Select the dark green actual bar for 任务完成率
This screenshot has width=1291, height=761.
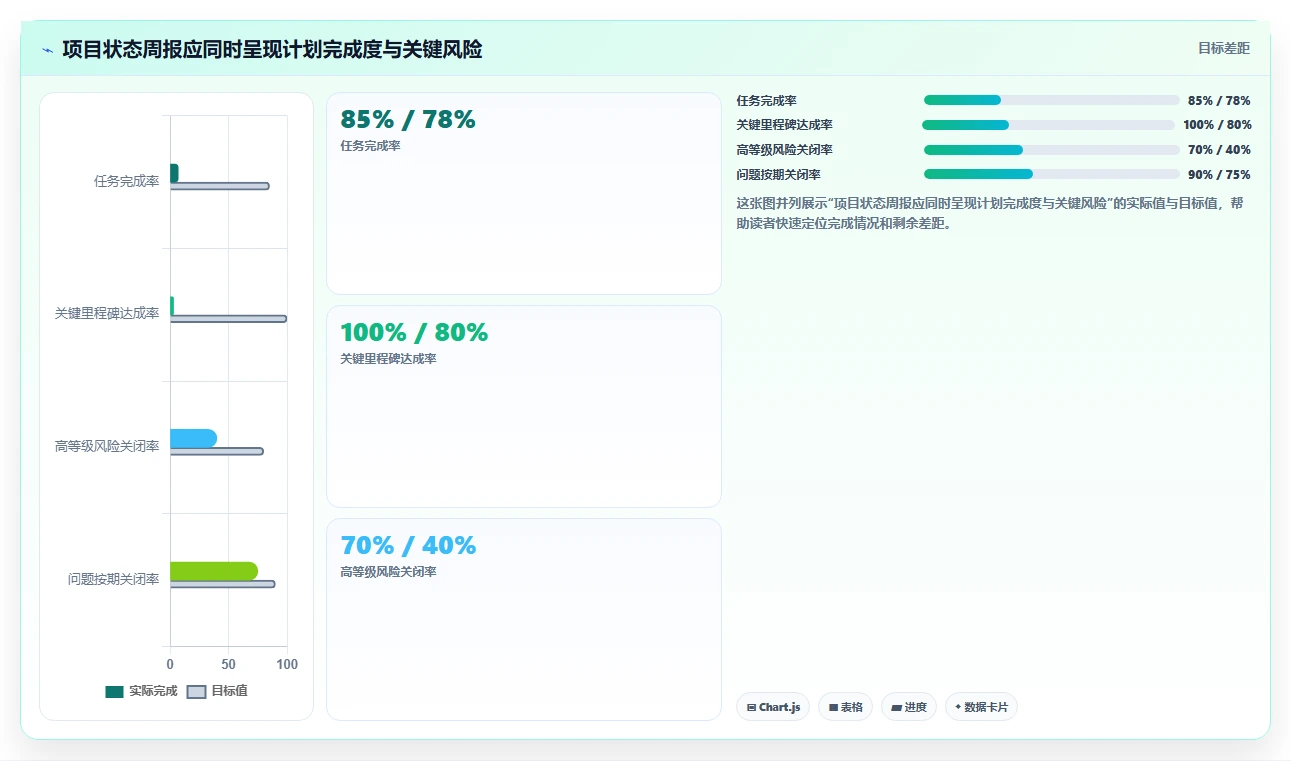tap(174, 173)
